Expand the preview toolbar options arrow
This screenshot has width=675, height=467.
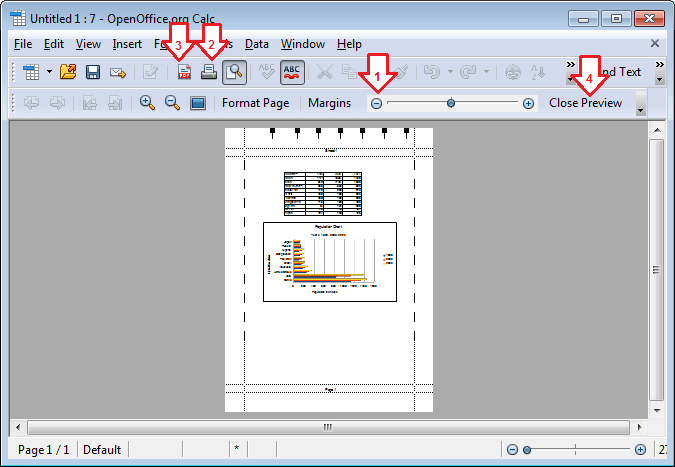point(640,109)
